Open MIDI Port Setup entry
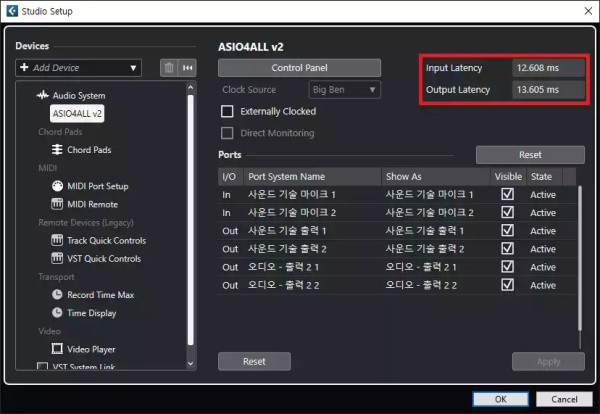 pos(98,186)
